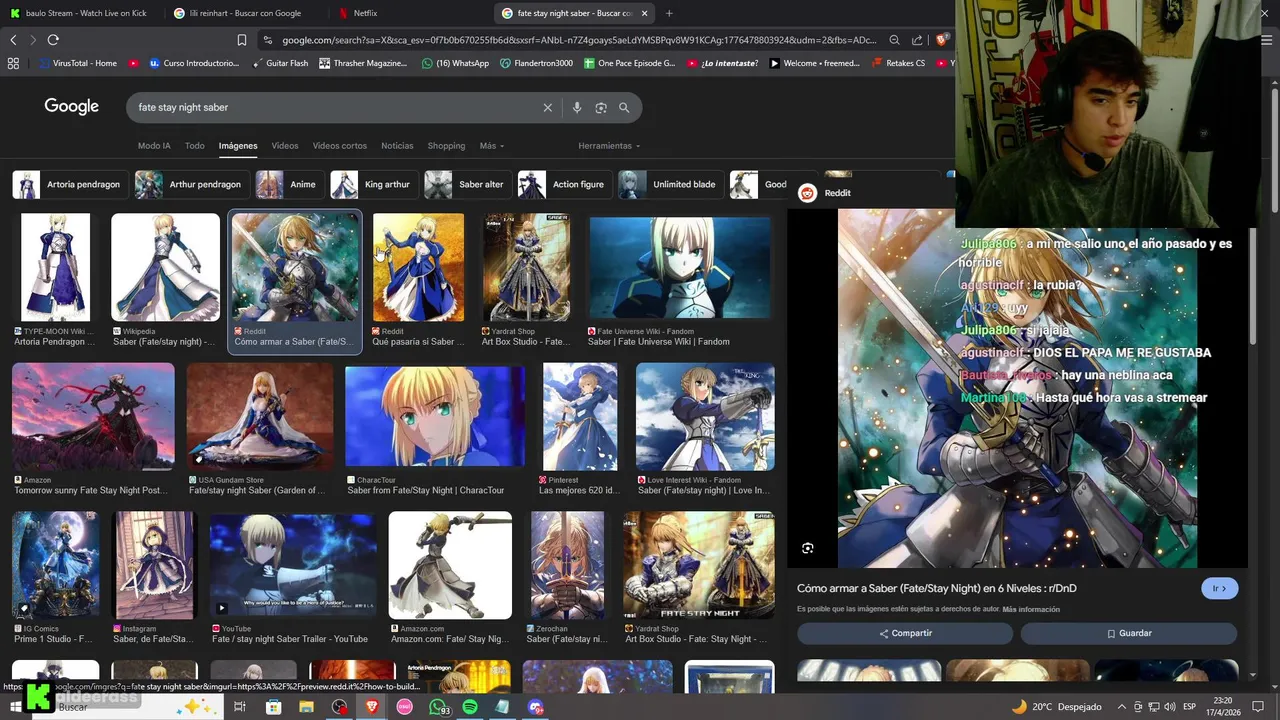Click the Unlimited blade suggestion chip
Viewport: 1280px width, 720px height.
(670, 184)
